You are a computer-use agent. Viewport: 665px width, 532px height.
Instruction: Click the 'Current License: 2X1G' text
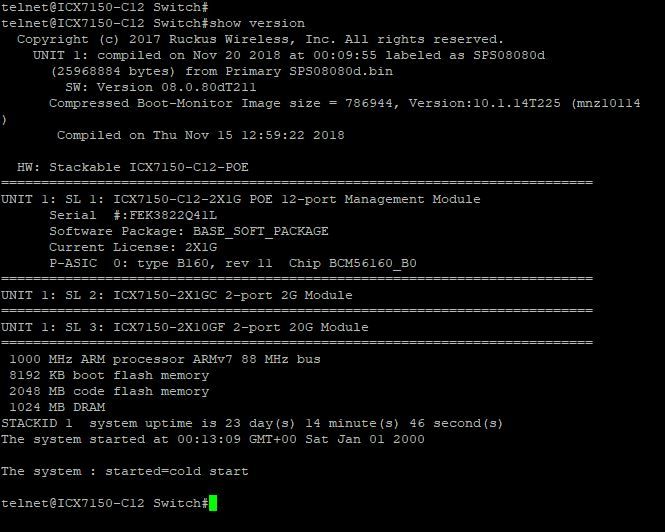tap(133, 247)
